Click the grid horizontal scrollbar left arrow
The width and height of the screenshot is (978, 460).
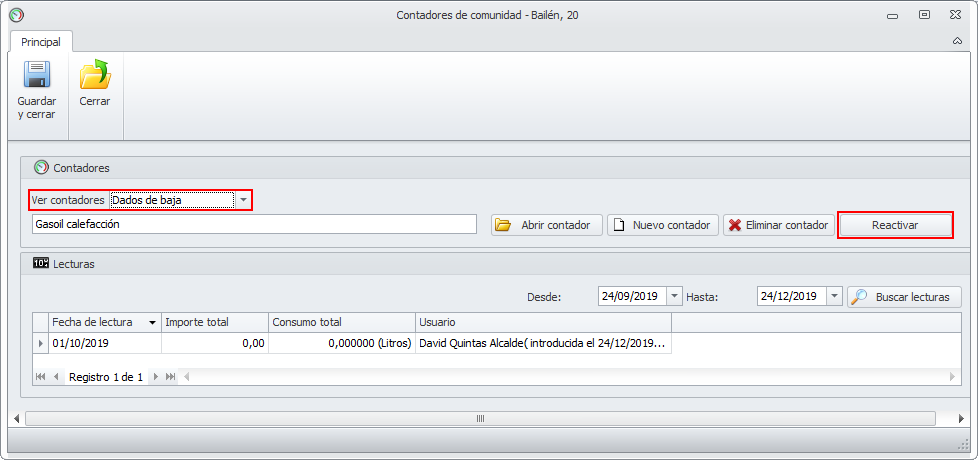(x=186, y=376)
